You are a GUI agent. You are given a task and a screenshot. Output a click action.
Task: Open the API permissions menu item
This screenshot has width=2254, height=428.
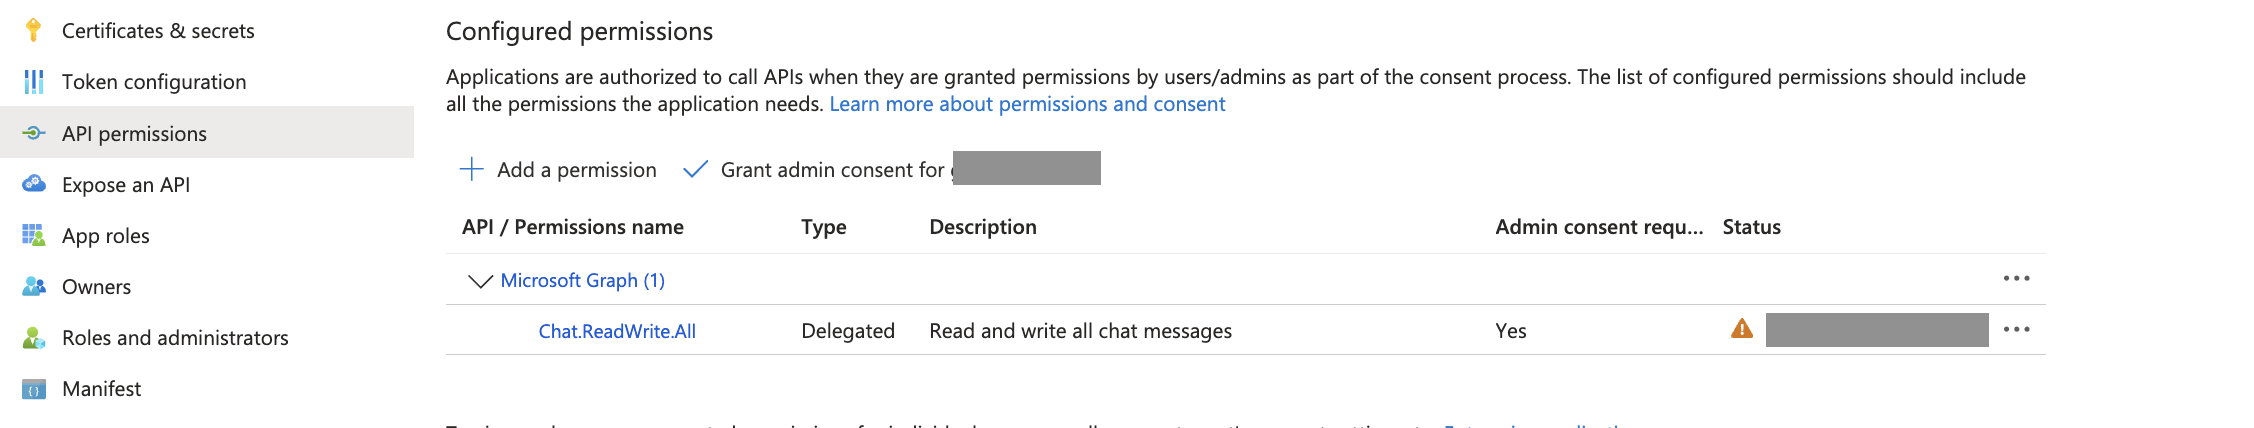click(134, 134)
